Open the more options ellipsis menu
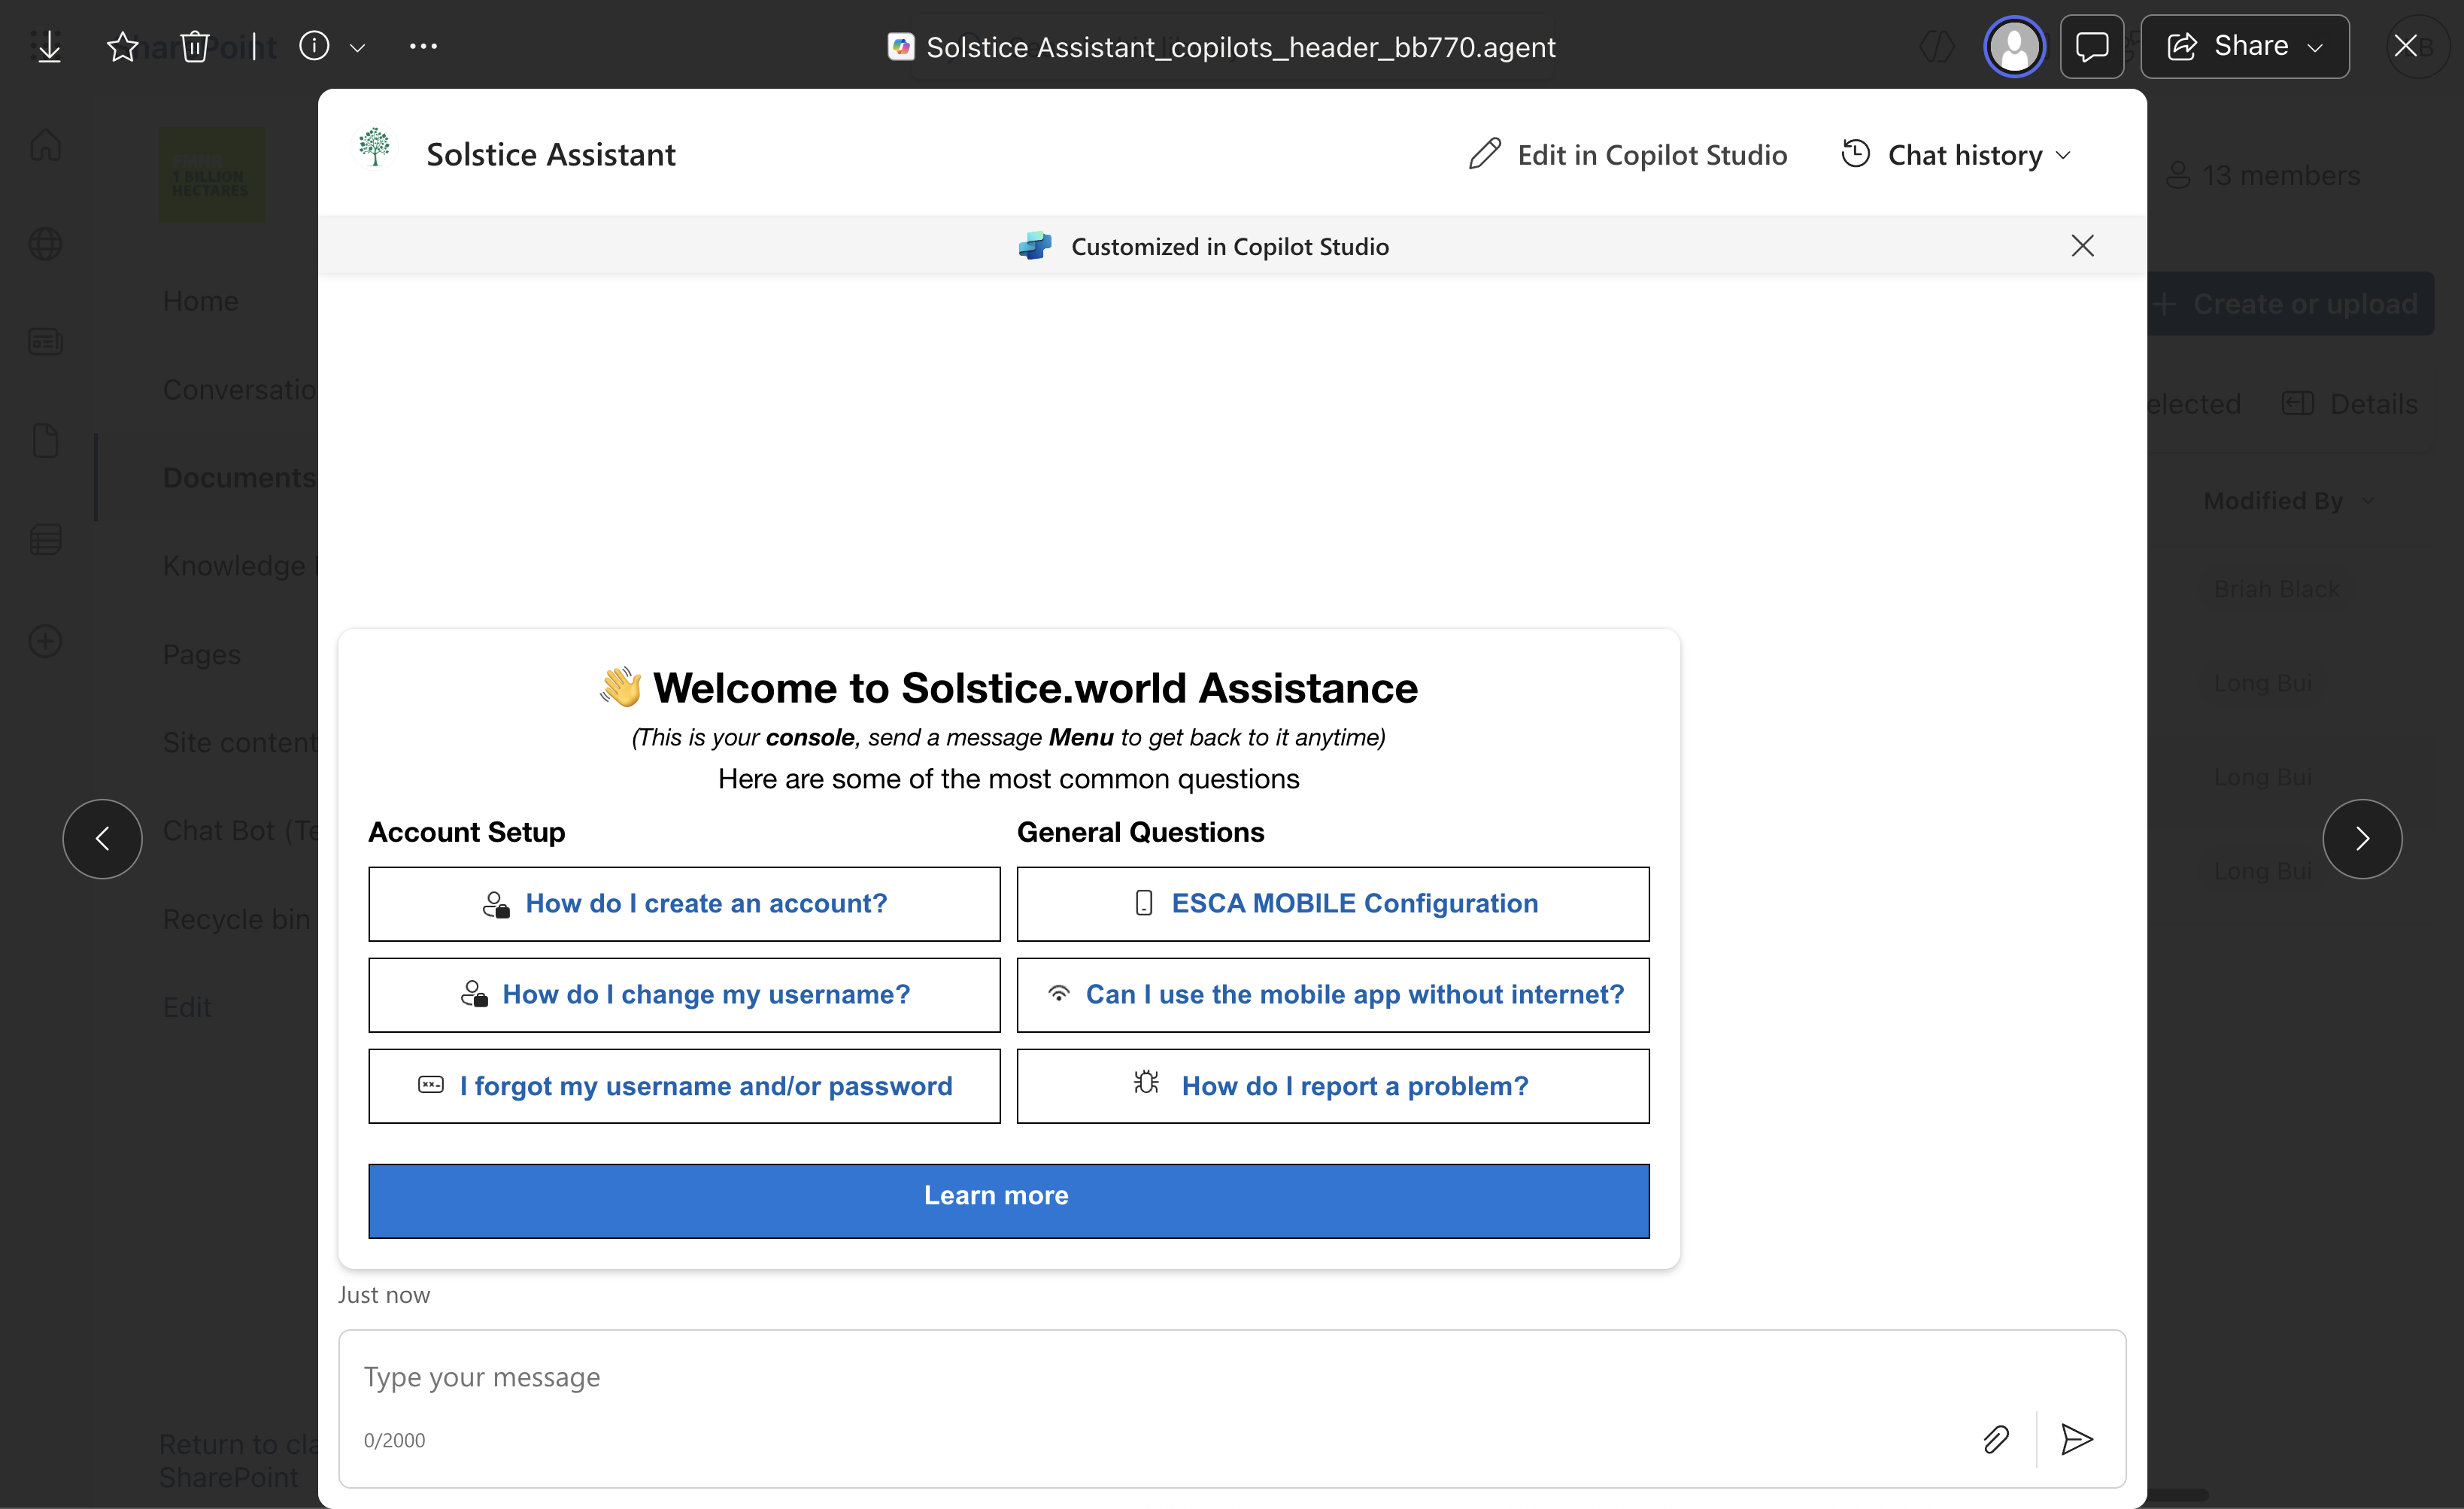This screenshot has height=1509, width=2464. pyautogui.click(x=422, y=46)
